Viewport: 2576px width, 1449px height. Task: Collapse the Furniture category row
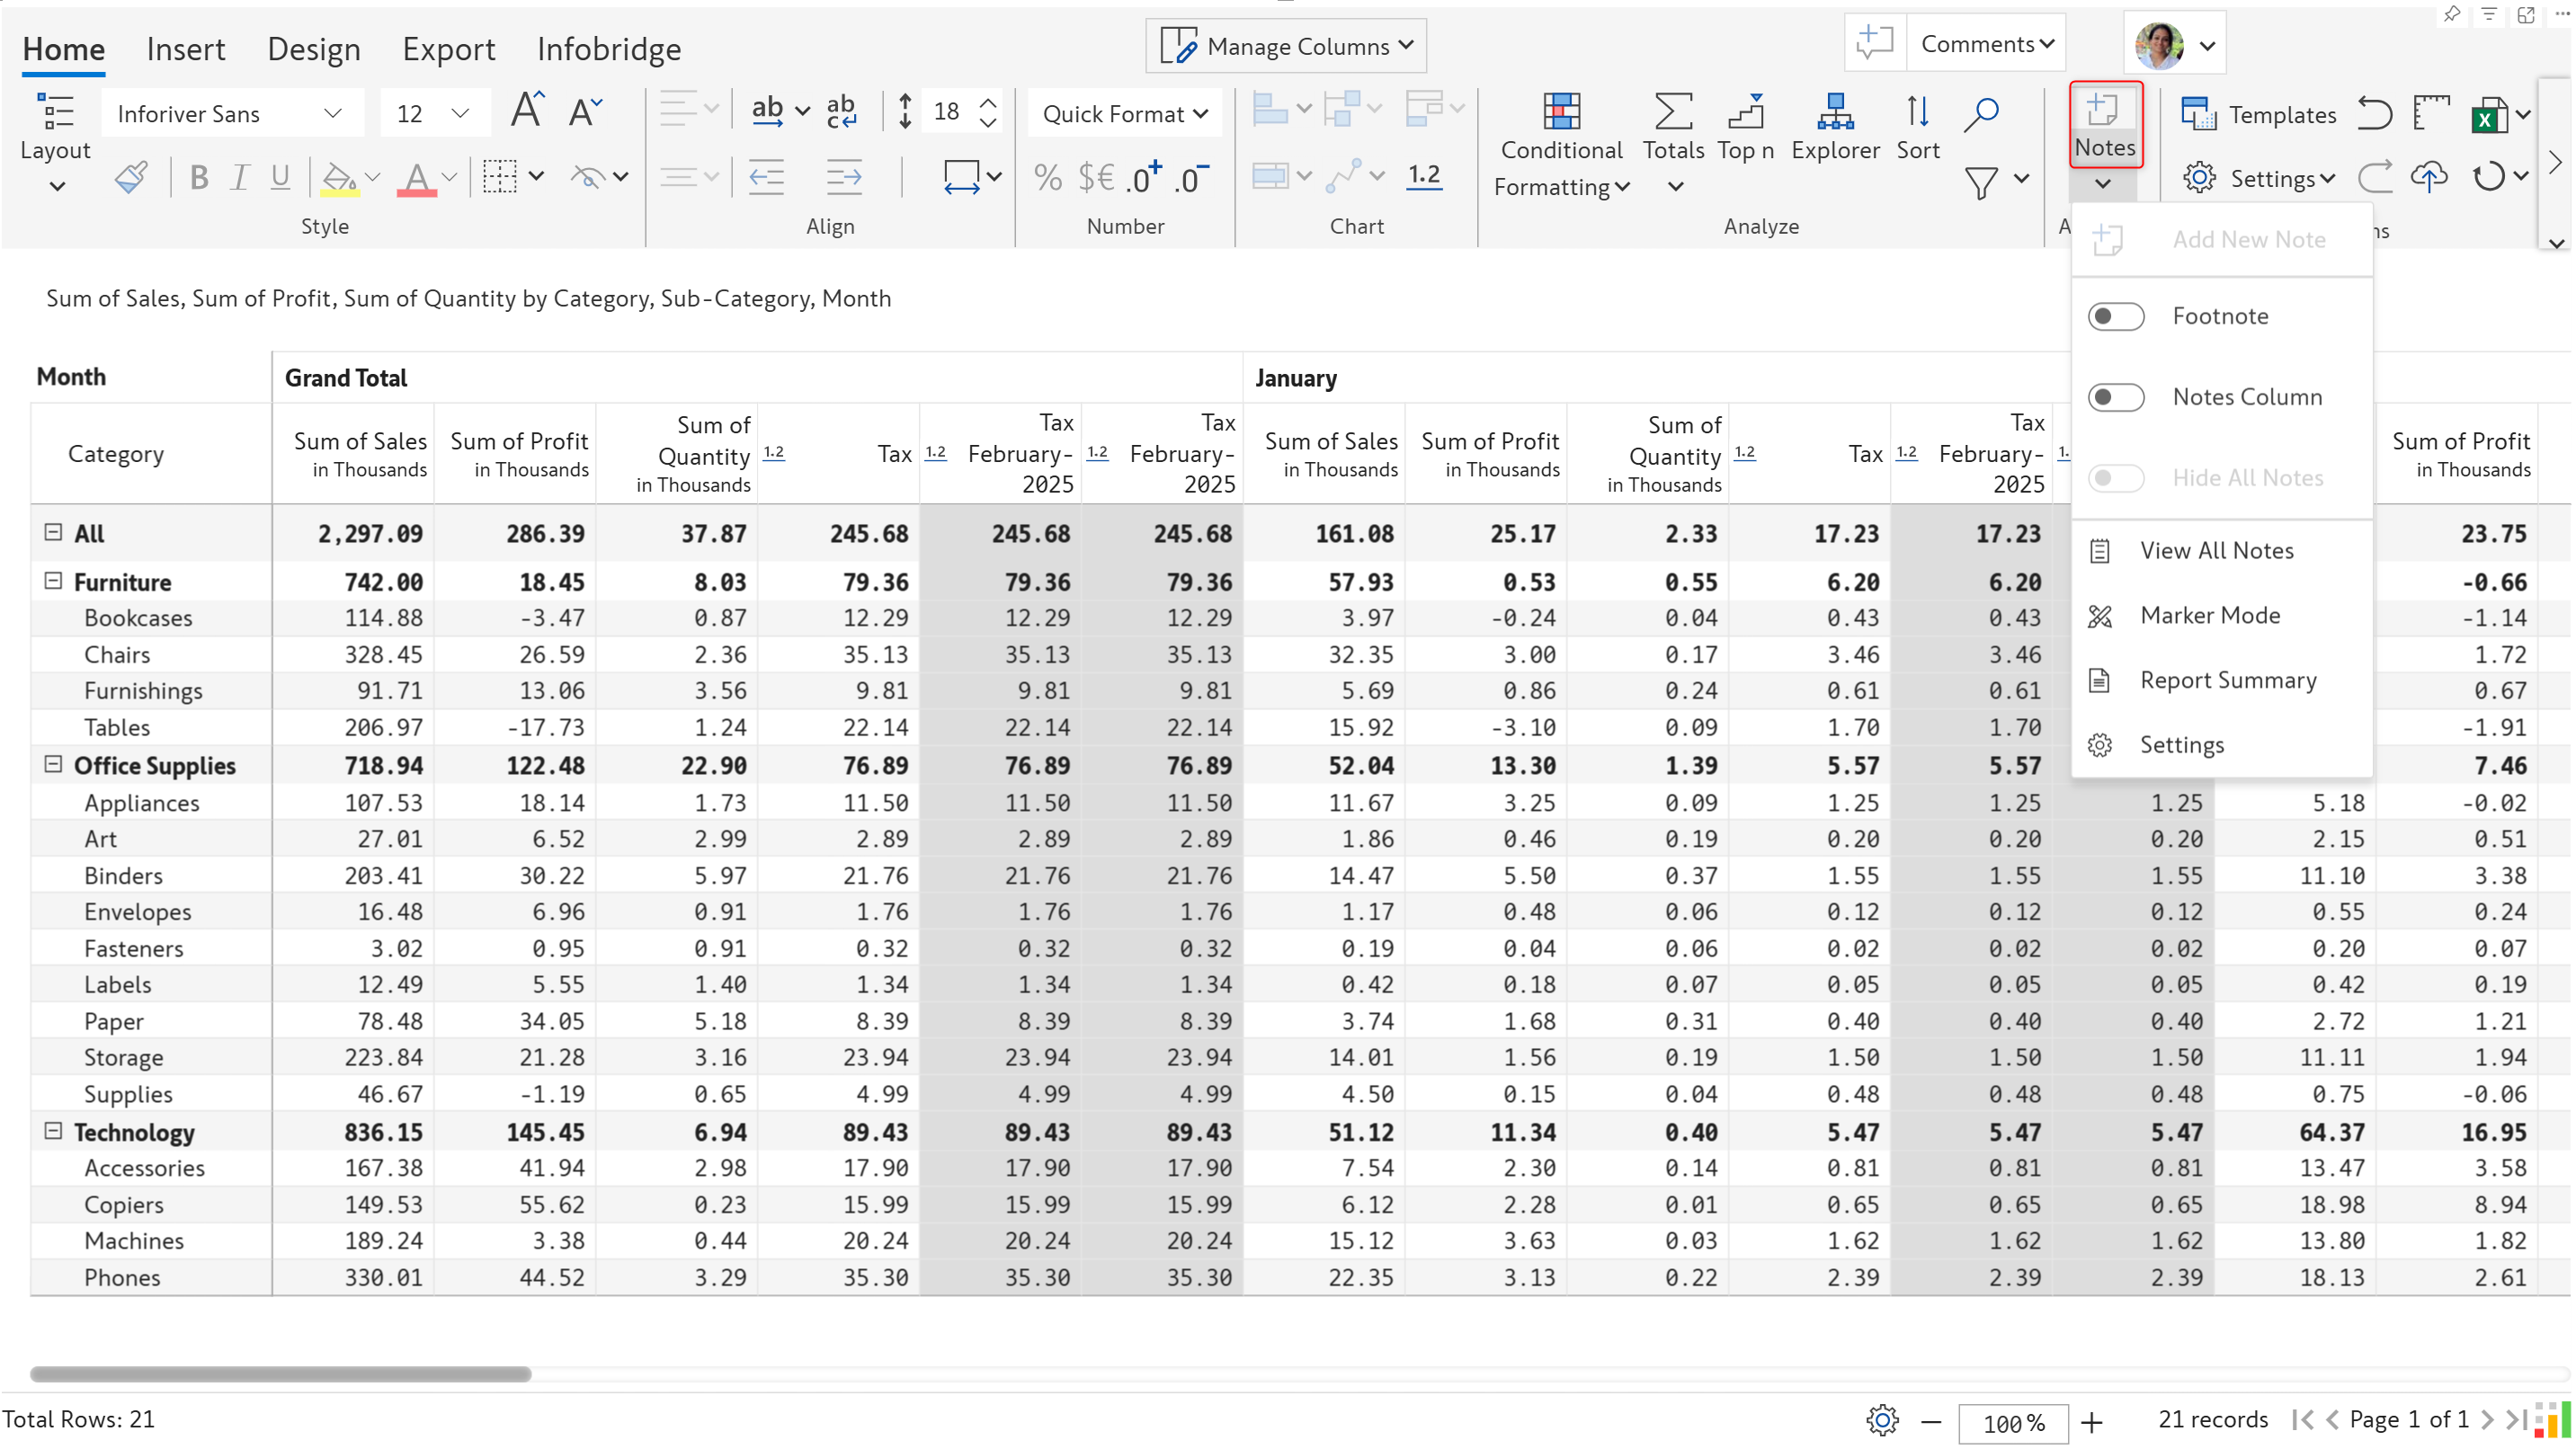pyautogui.click(x=53, y=581)
